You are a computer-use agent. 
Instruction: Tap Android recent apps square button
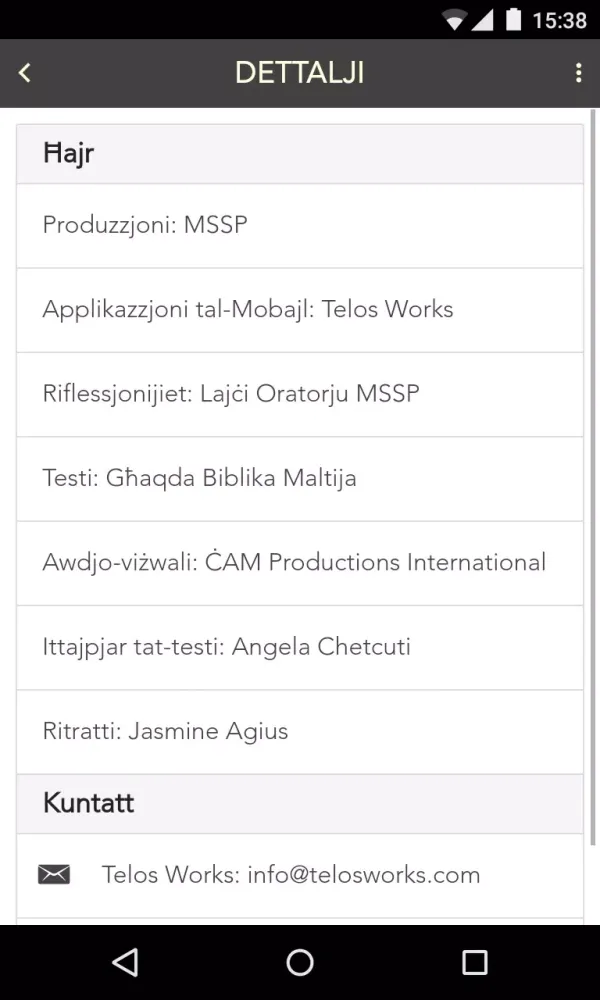click(474, 962)
